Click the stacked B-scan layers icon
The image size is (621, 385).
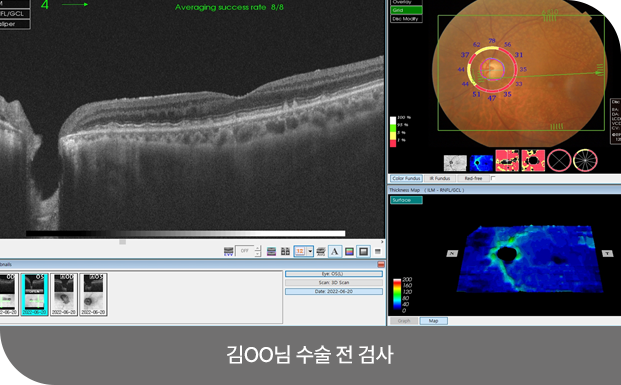[271, 251]
